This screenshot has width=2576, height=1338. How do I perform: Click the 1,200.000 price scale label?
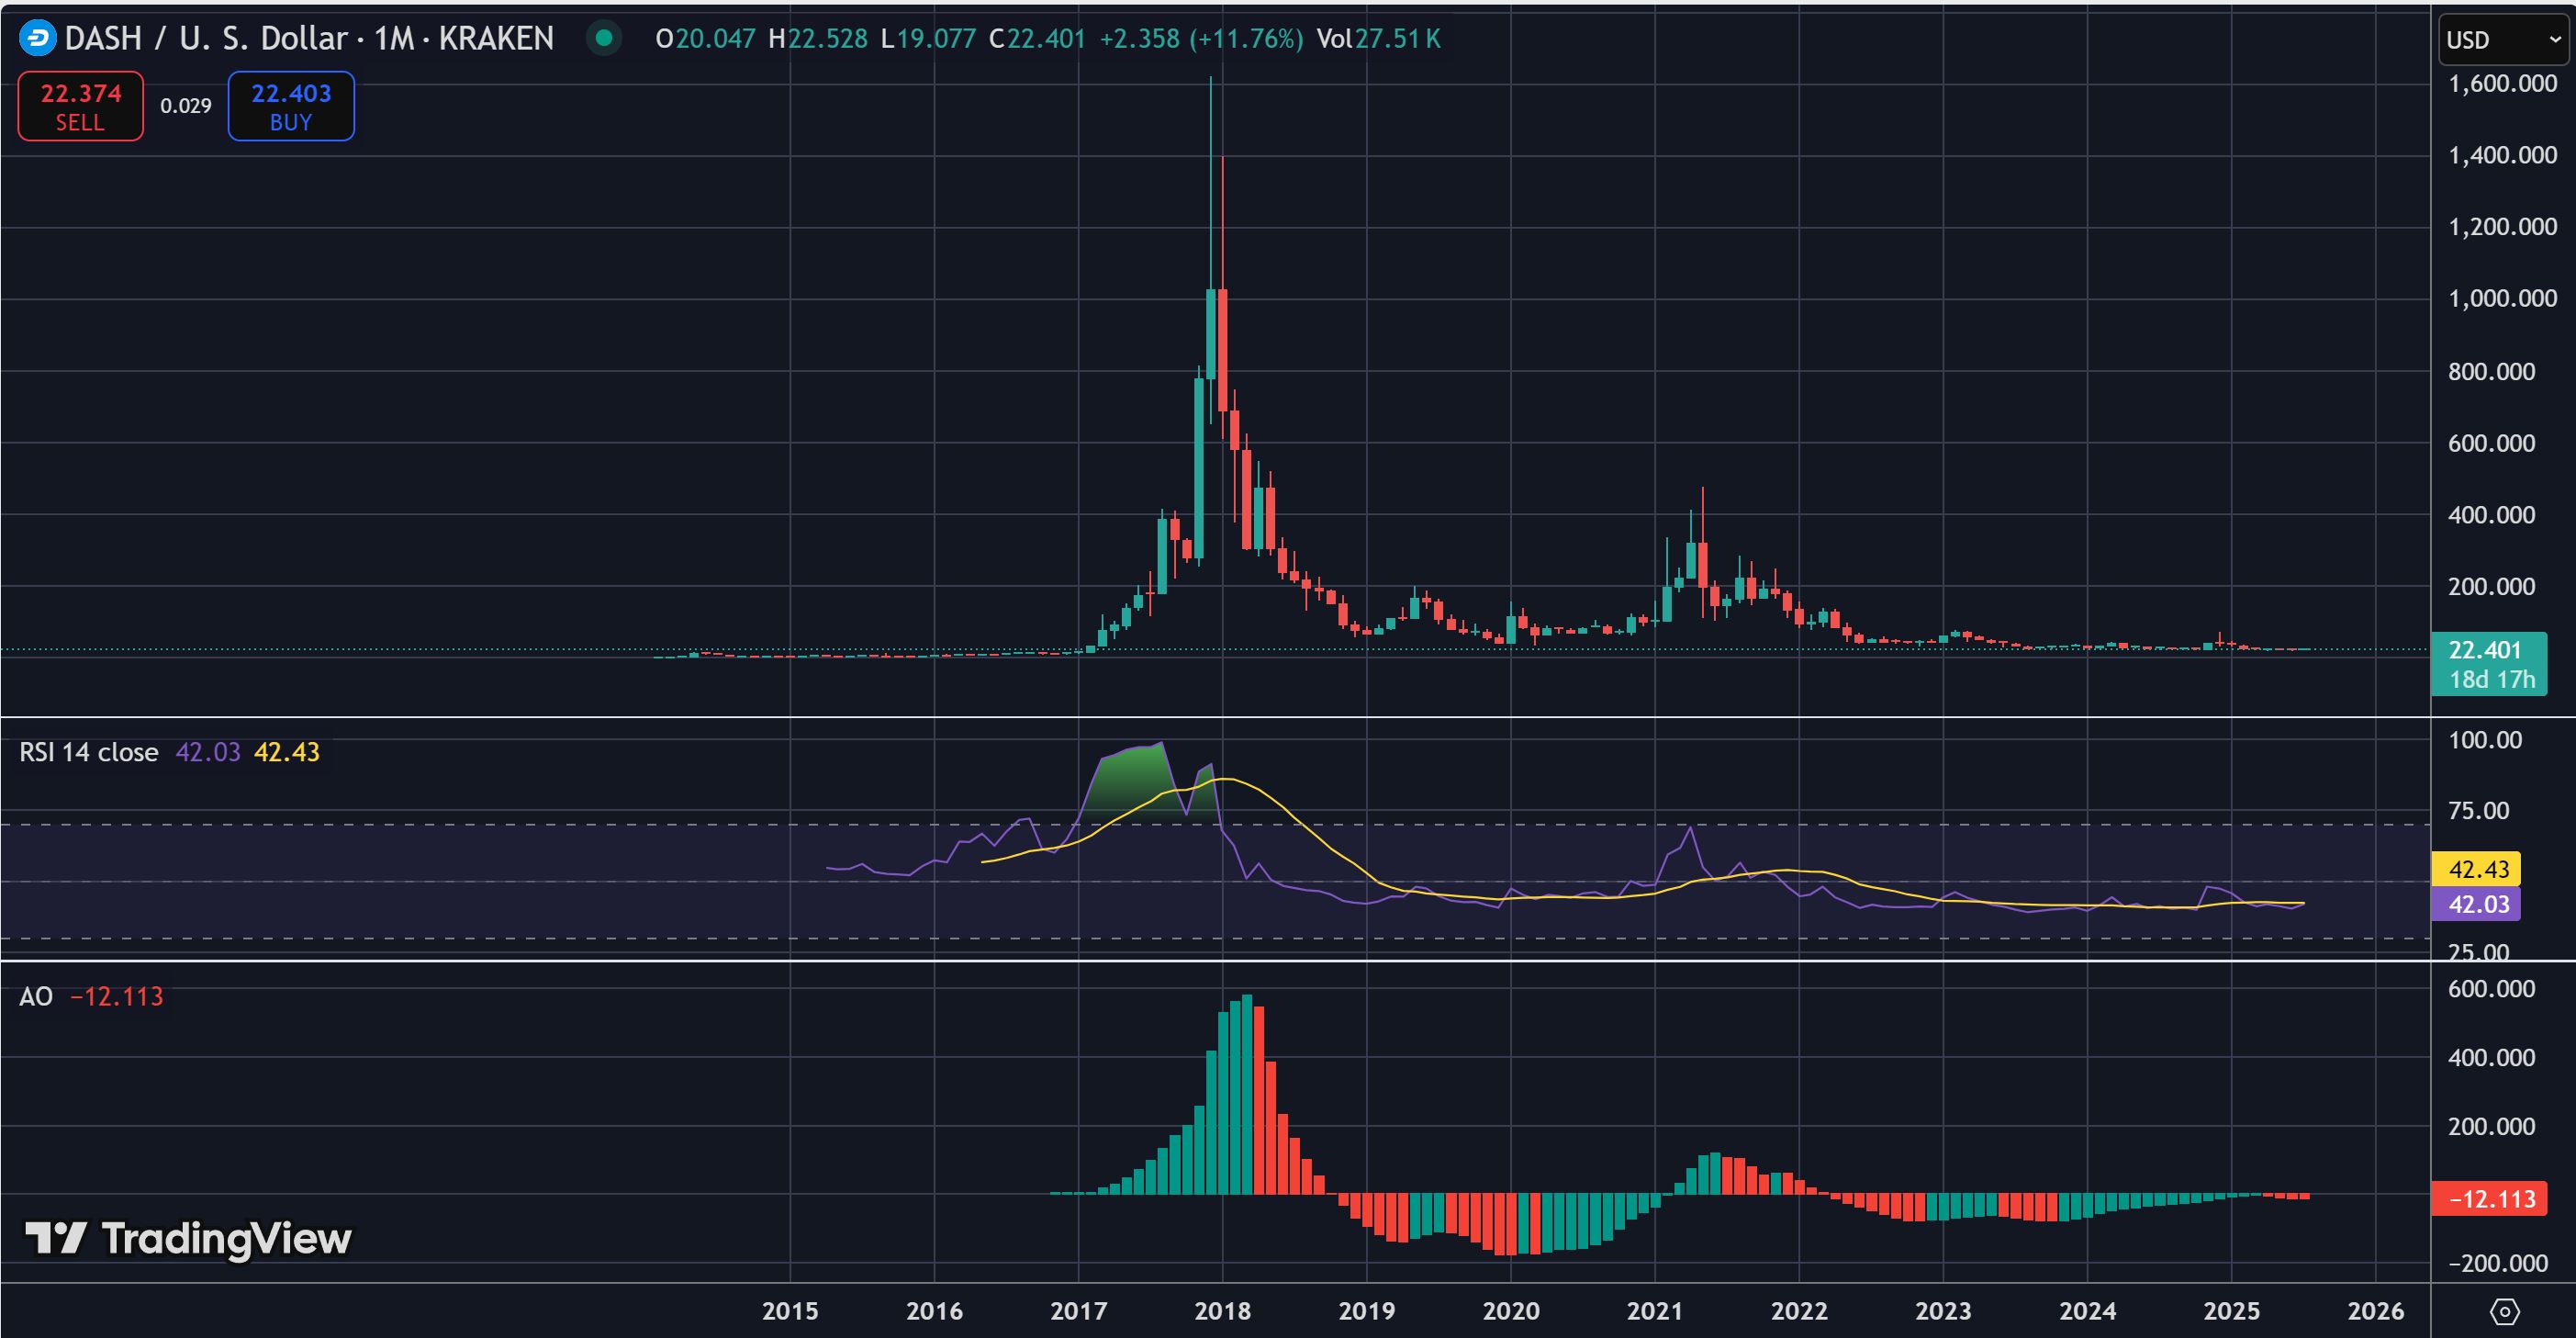(2502, 227)
